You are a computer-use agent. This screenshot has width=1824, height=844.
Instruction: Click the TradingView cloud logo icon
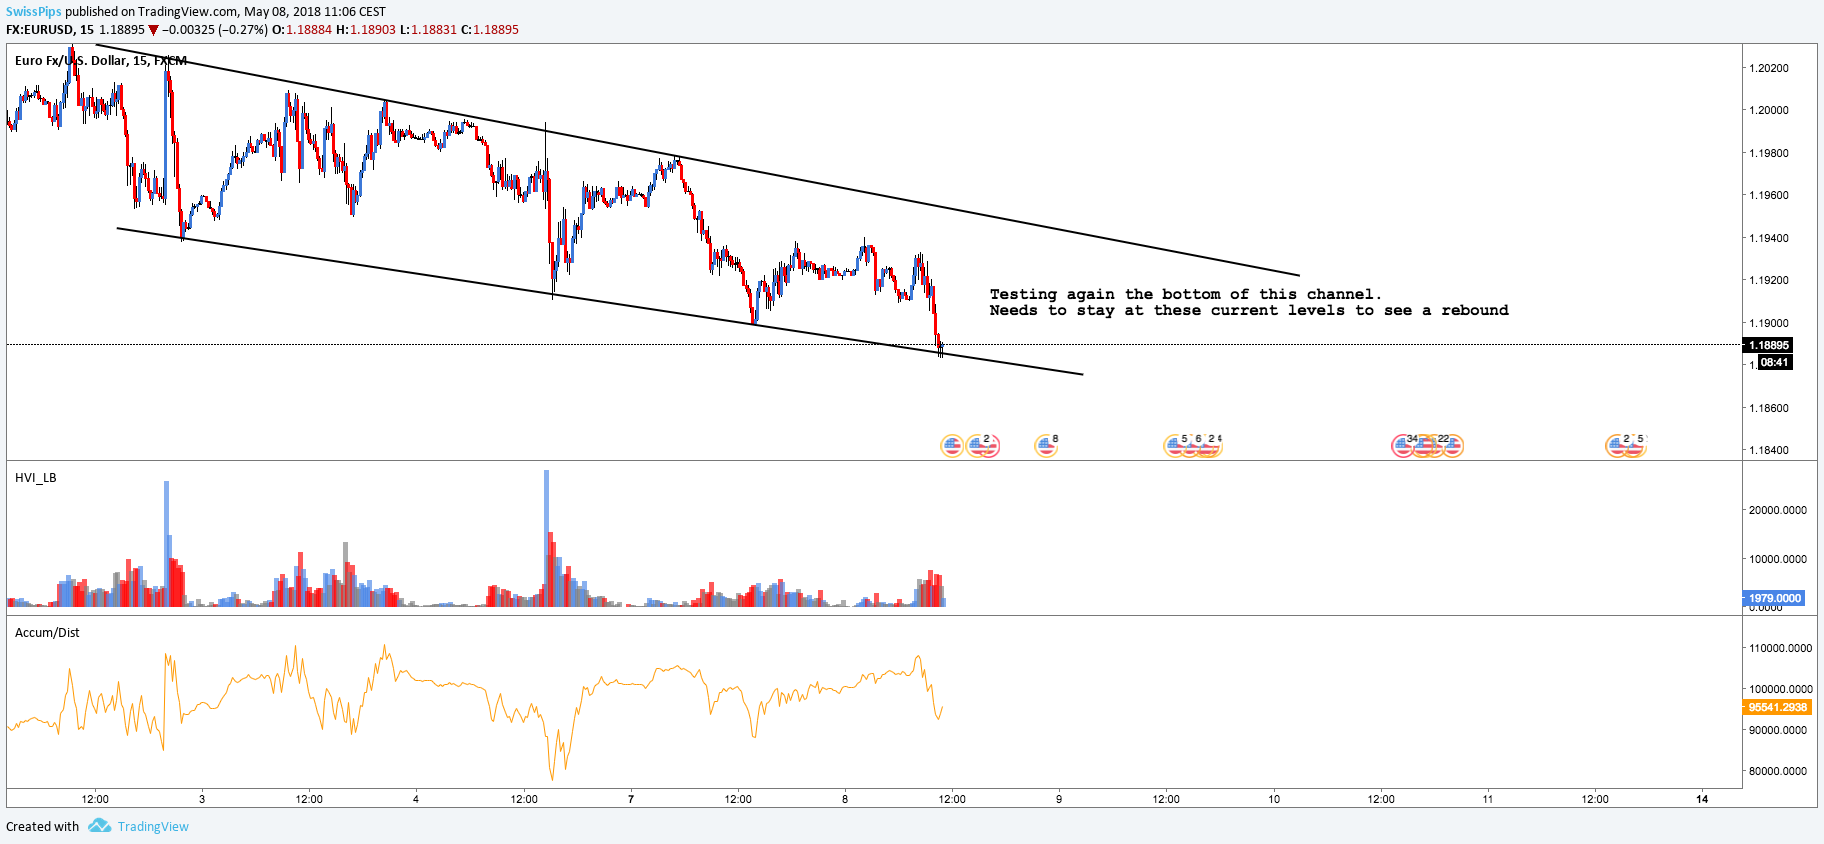pyautogui.click(x=99, y=826)
